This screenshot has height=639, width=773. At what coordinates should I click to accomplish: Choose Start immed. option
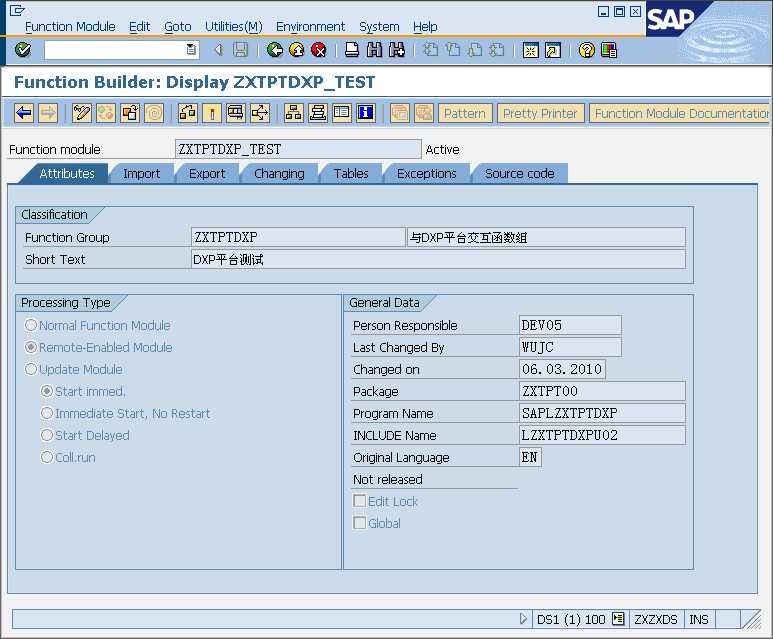tap(47, 391)
